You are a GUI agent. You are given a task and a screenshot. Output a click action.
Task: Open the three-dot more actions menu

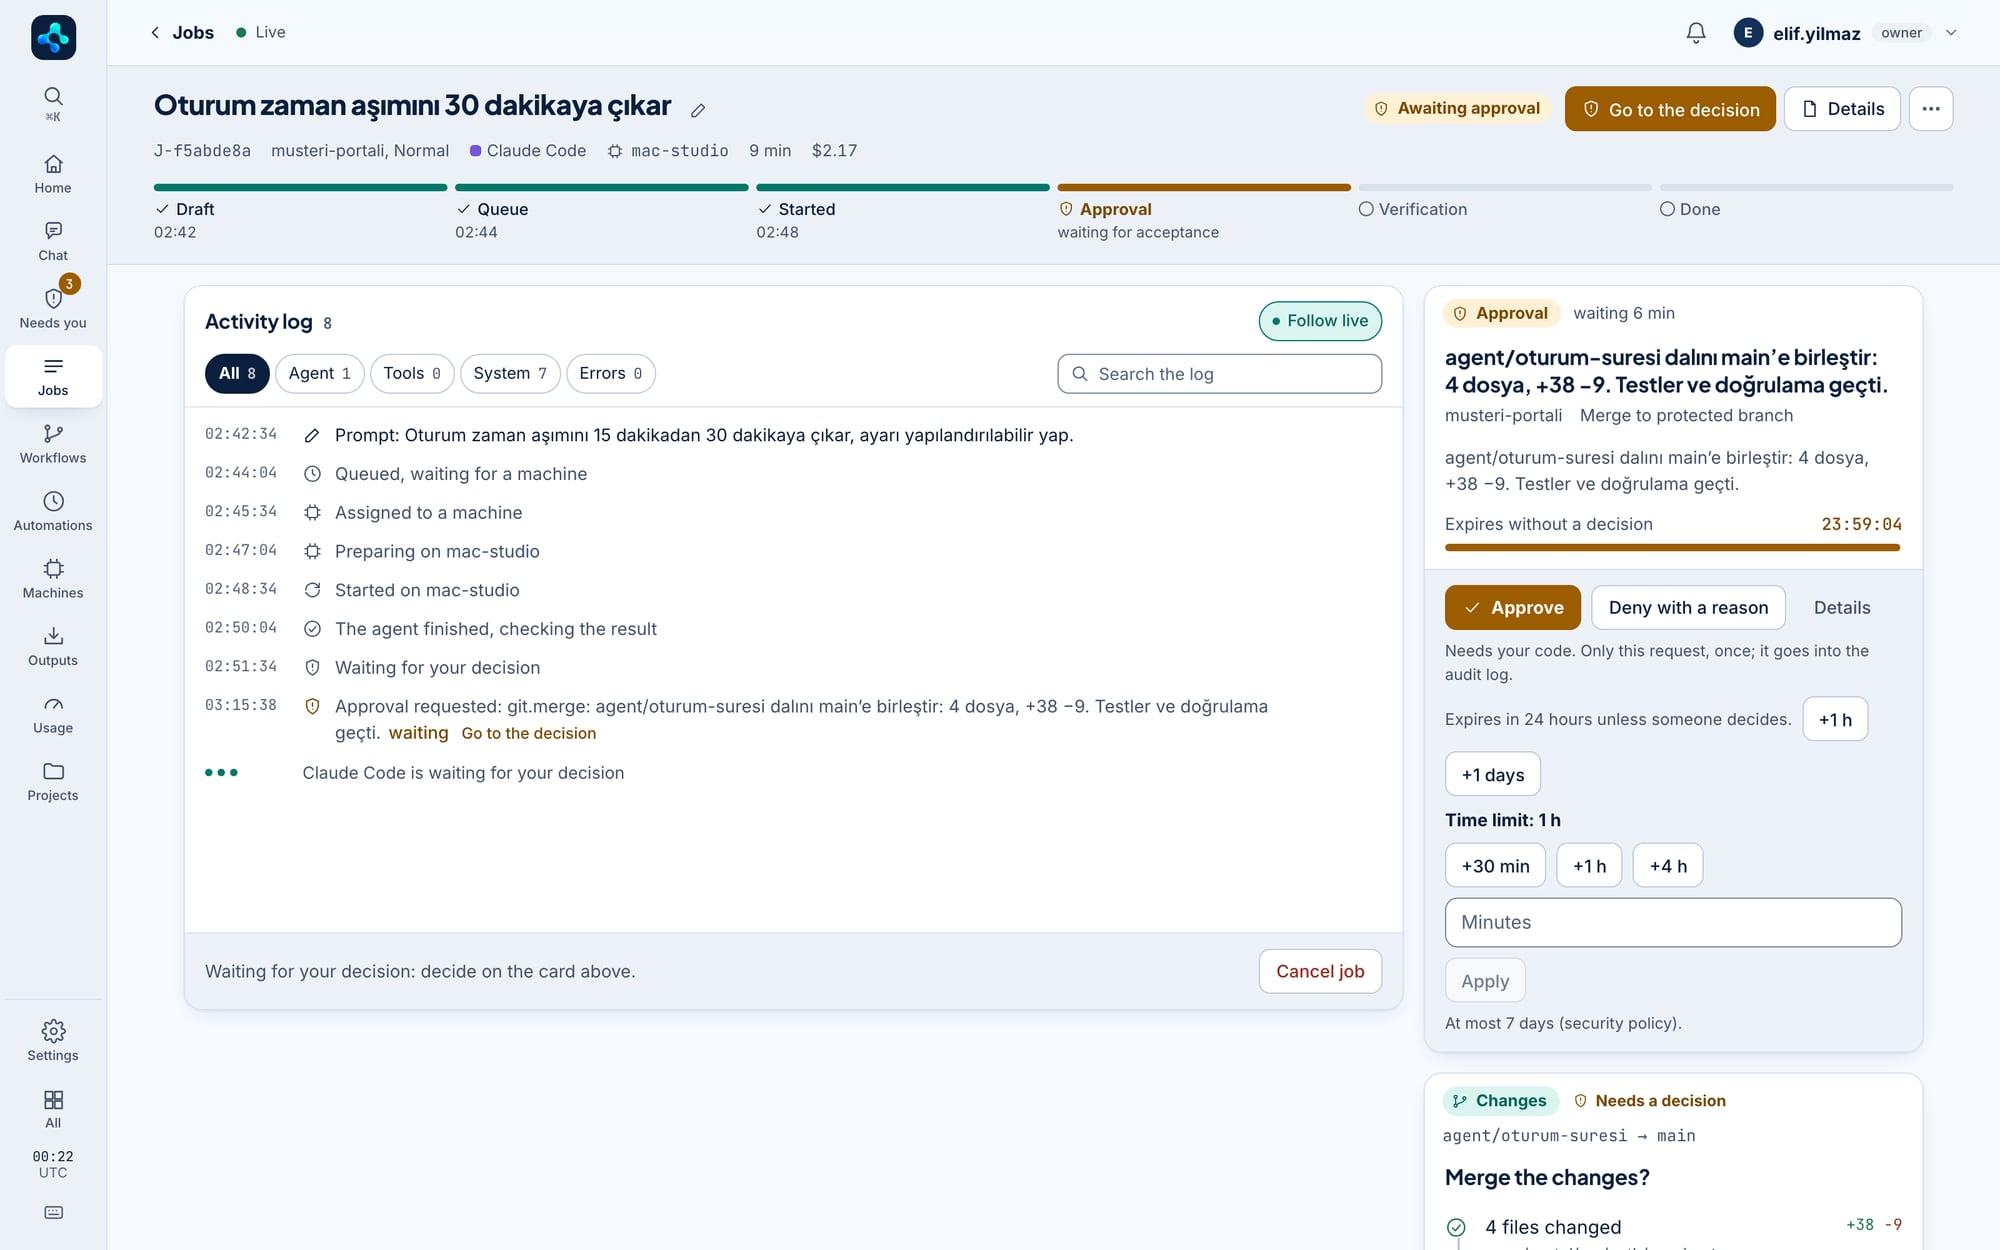pos(1931,109)
